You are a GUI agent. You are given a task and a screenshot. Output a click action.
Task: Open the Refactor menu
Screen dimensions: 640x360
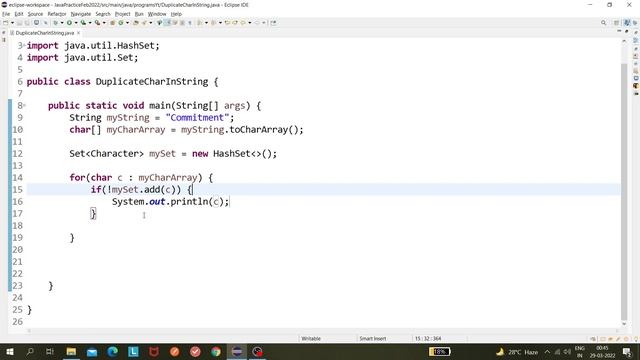coord(57,14)
